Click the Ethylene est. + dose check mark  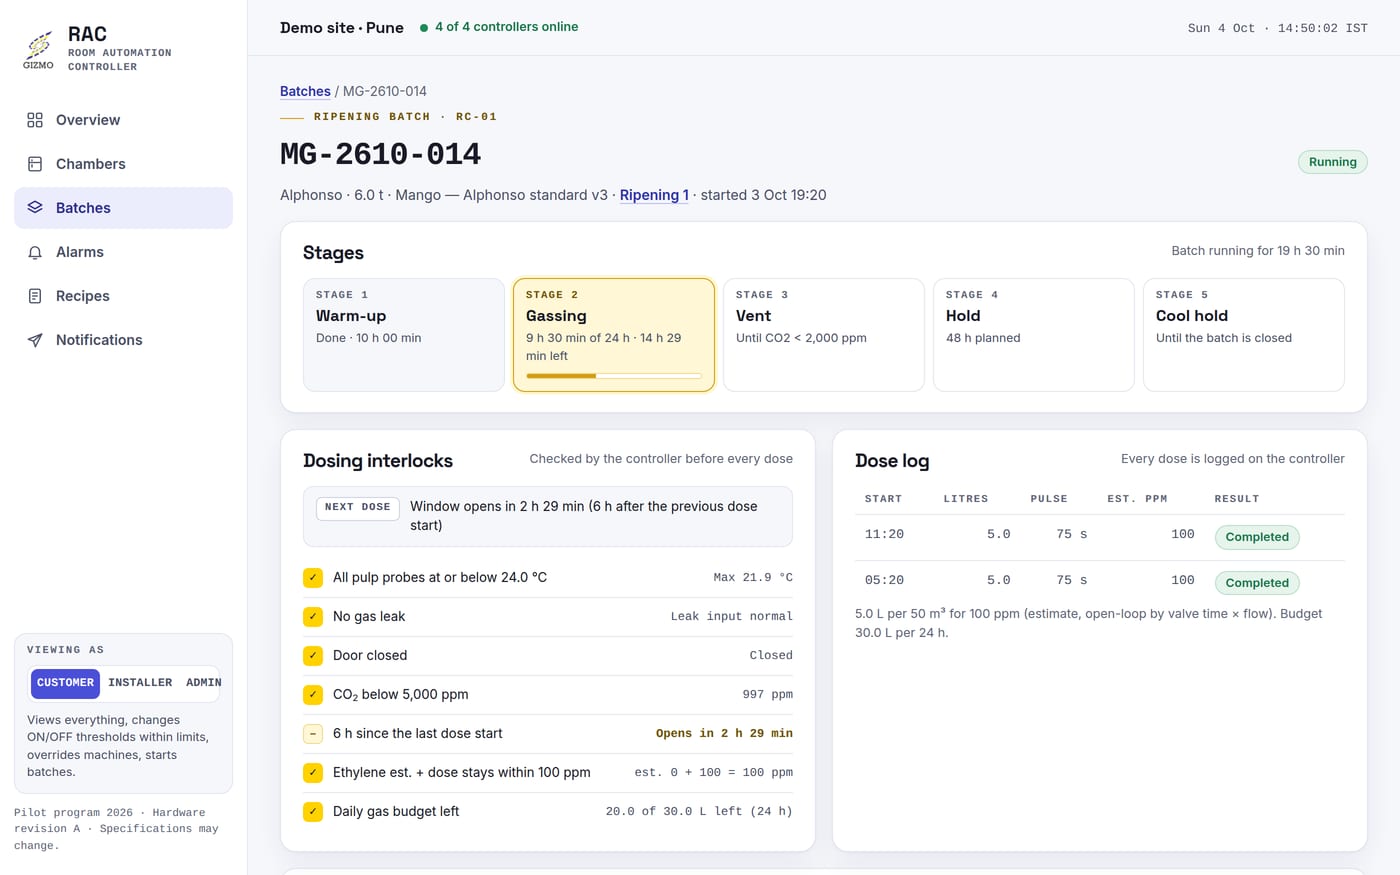click(313, 772)
